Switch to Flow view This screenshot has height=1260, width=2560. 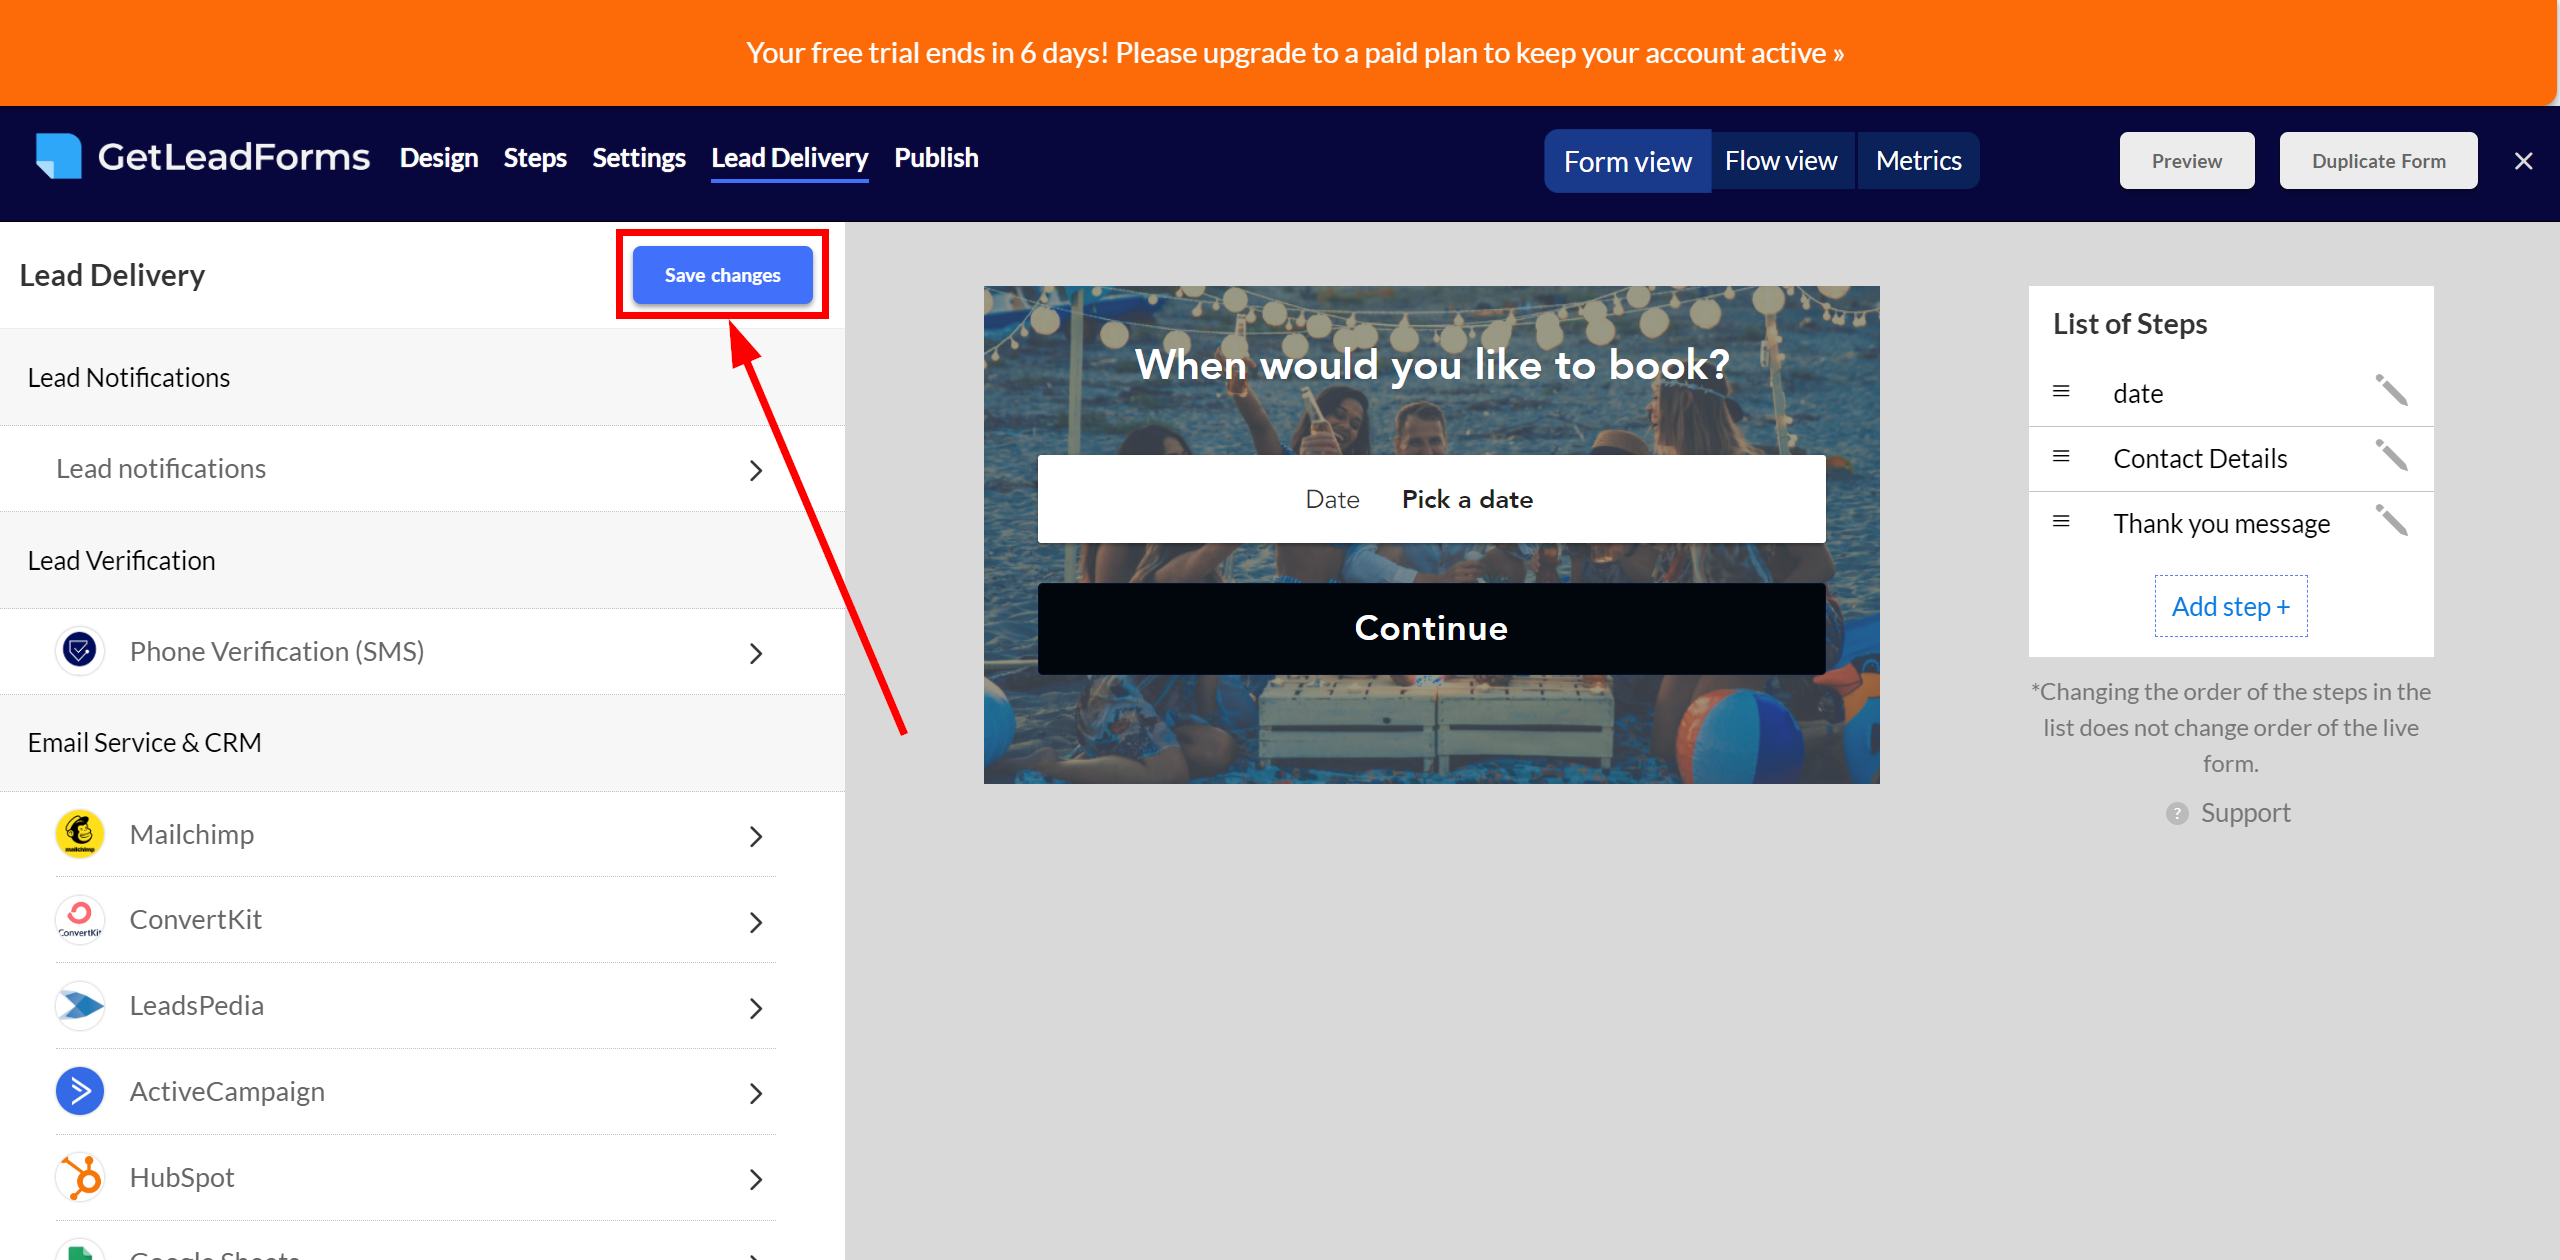coord(1782,161)
